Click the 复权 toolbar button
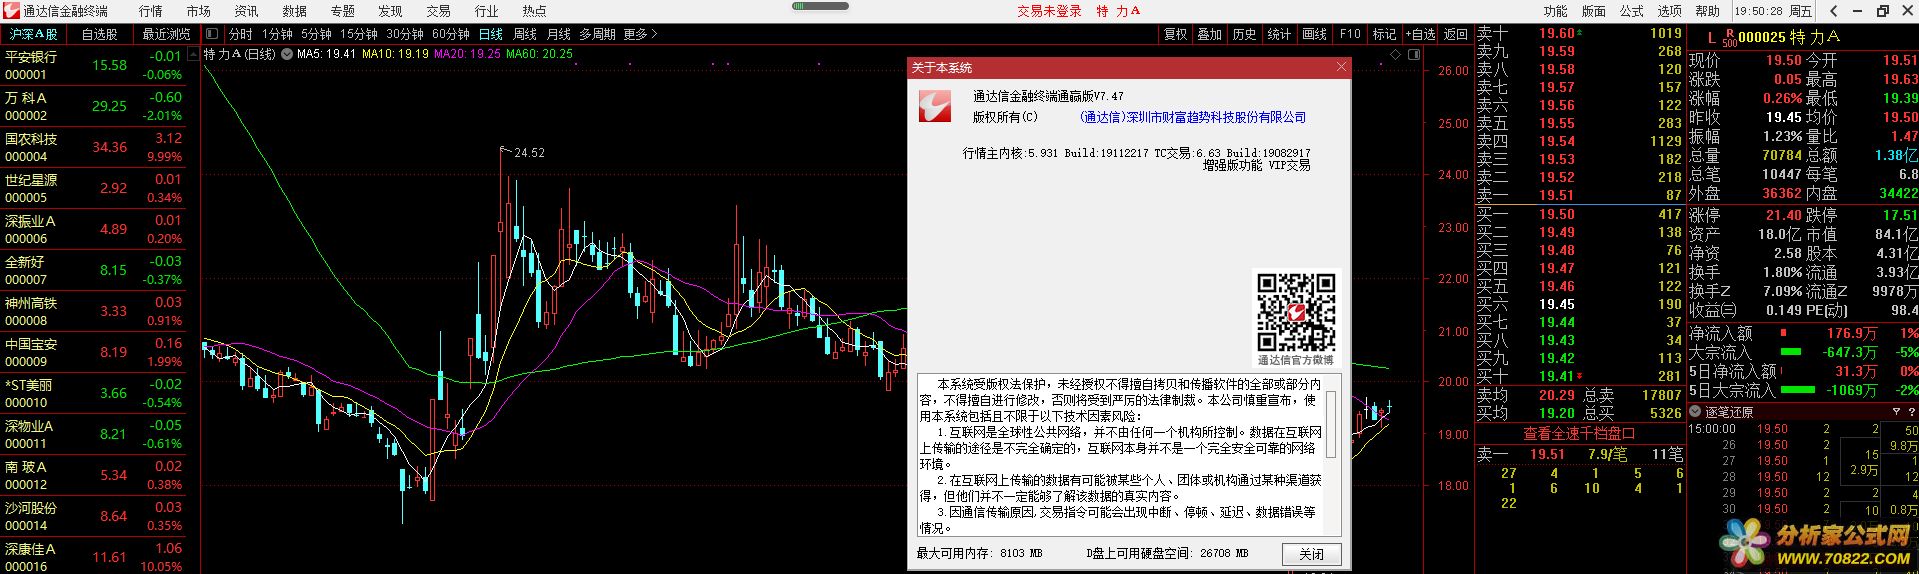Image resolution: width=1919 pixels, height=574 pixels. pyautogui.click(x=1175, y=34)
